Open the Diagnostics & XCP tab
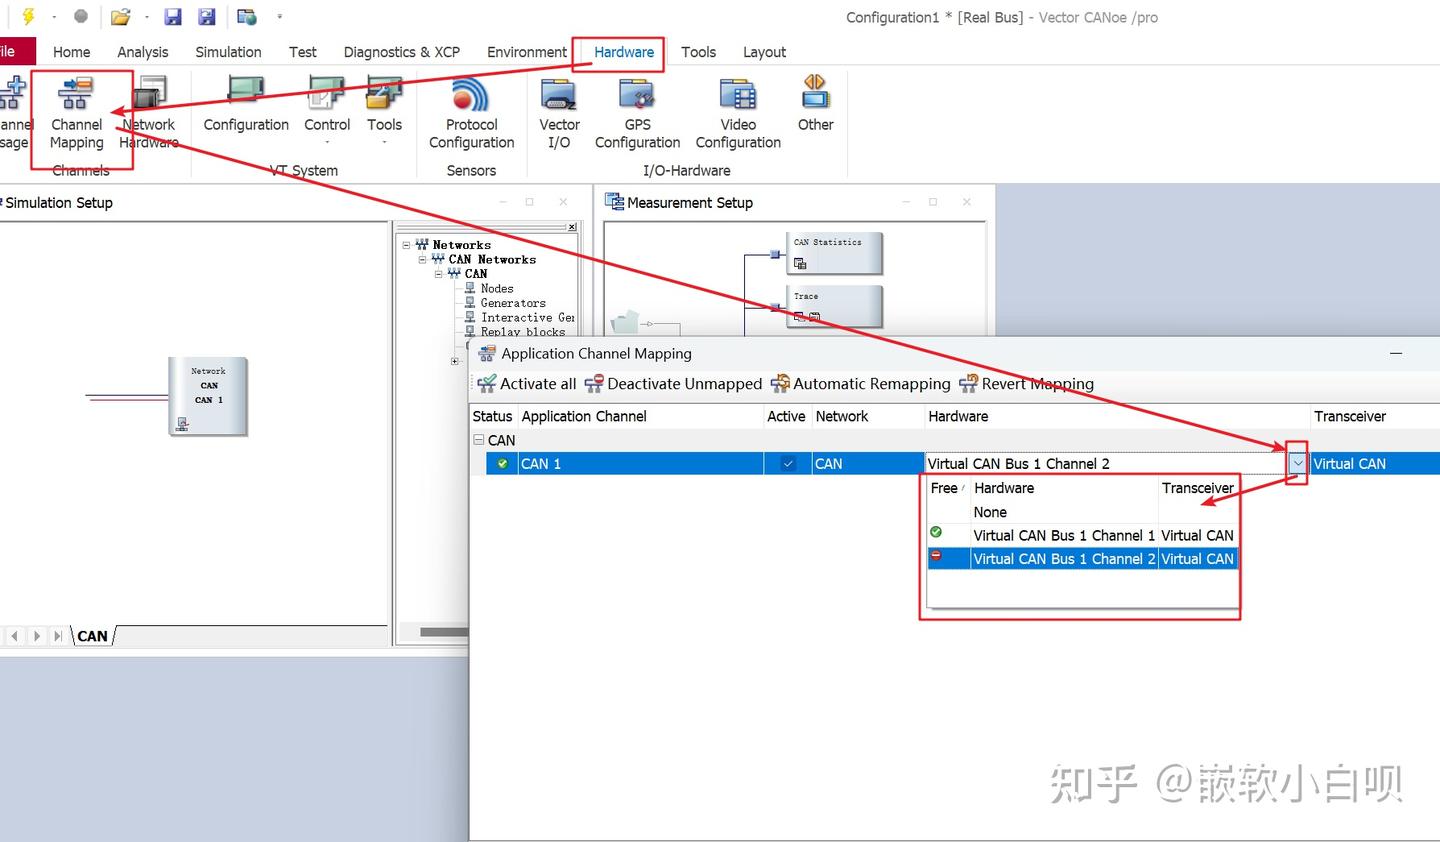The image size is (1440, 842). point(402,52)
